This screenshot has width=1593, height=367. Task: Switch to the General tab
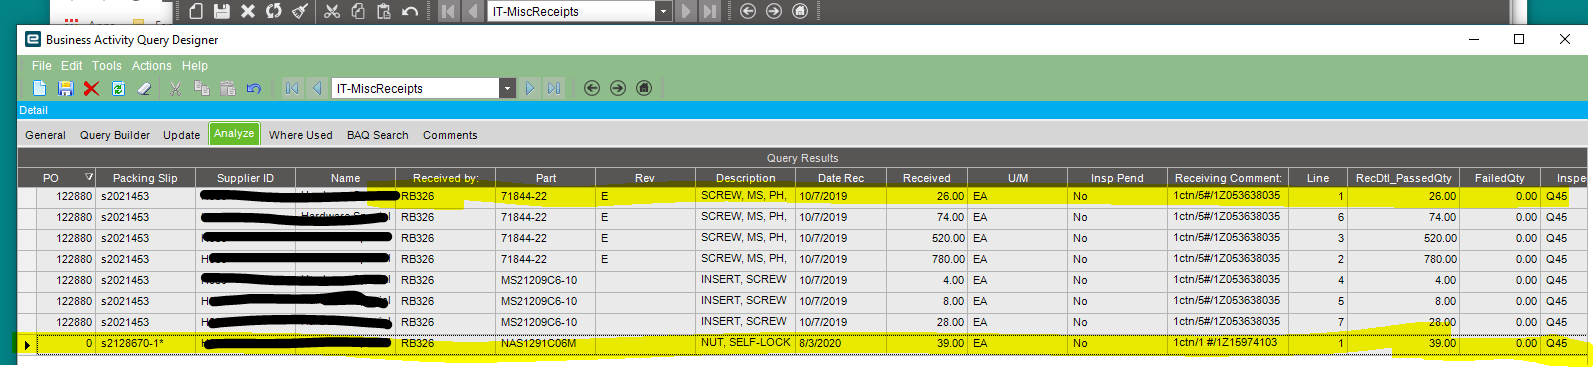(46, 135)
